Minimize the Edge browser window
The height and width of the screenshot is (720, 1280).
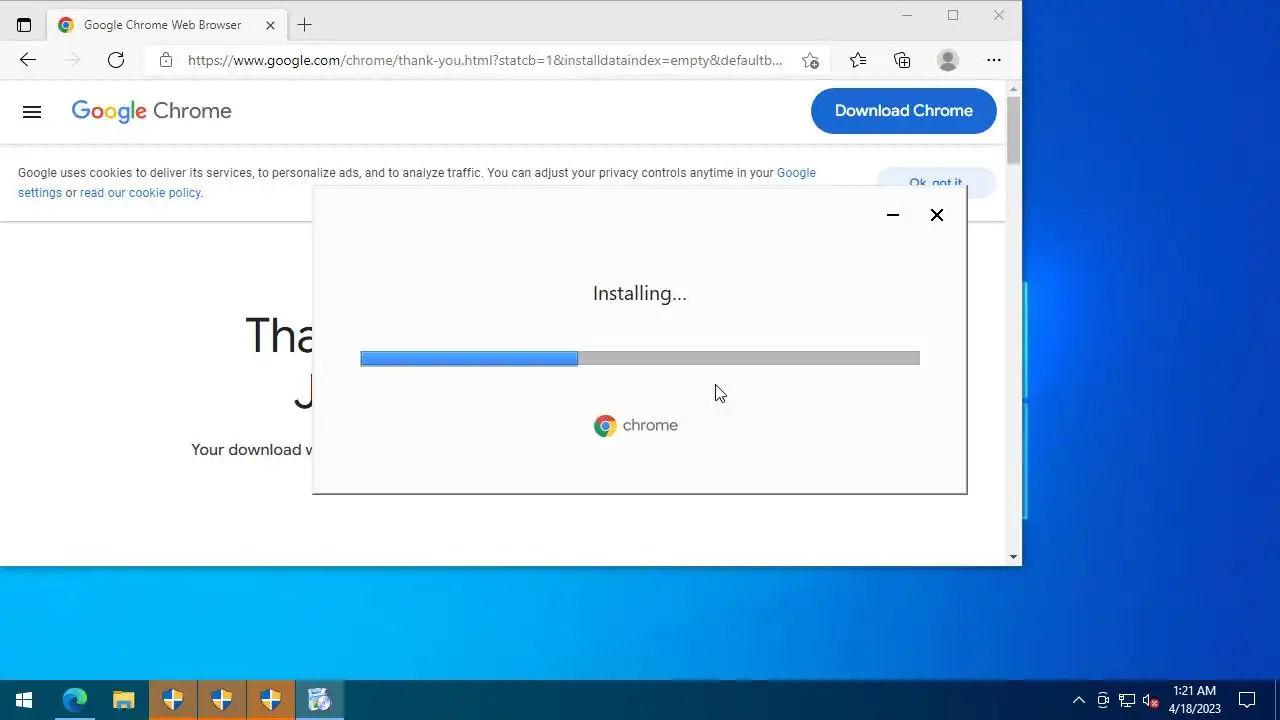coord(907,15)
